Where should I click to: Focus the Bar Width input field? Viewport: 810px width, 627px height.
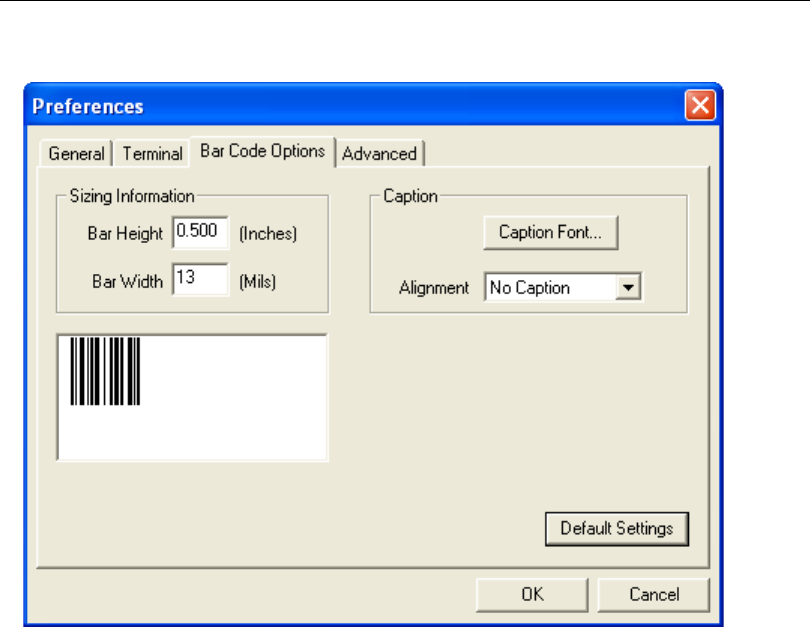(200, 280)
